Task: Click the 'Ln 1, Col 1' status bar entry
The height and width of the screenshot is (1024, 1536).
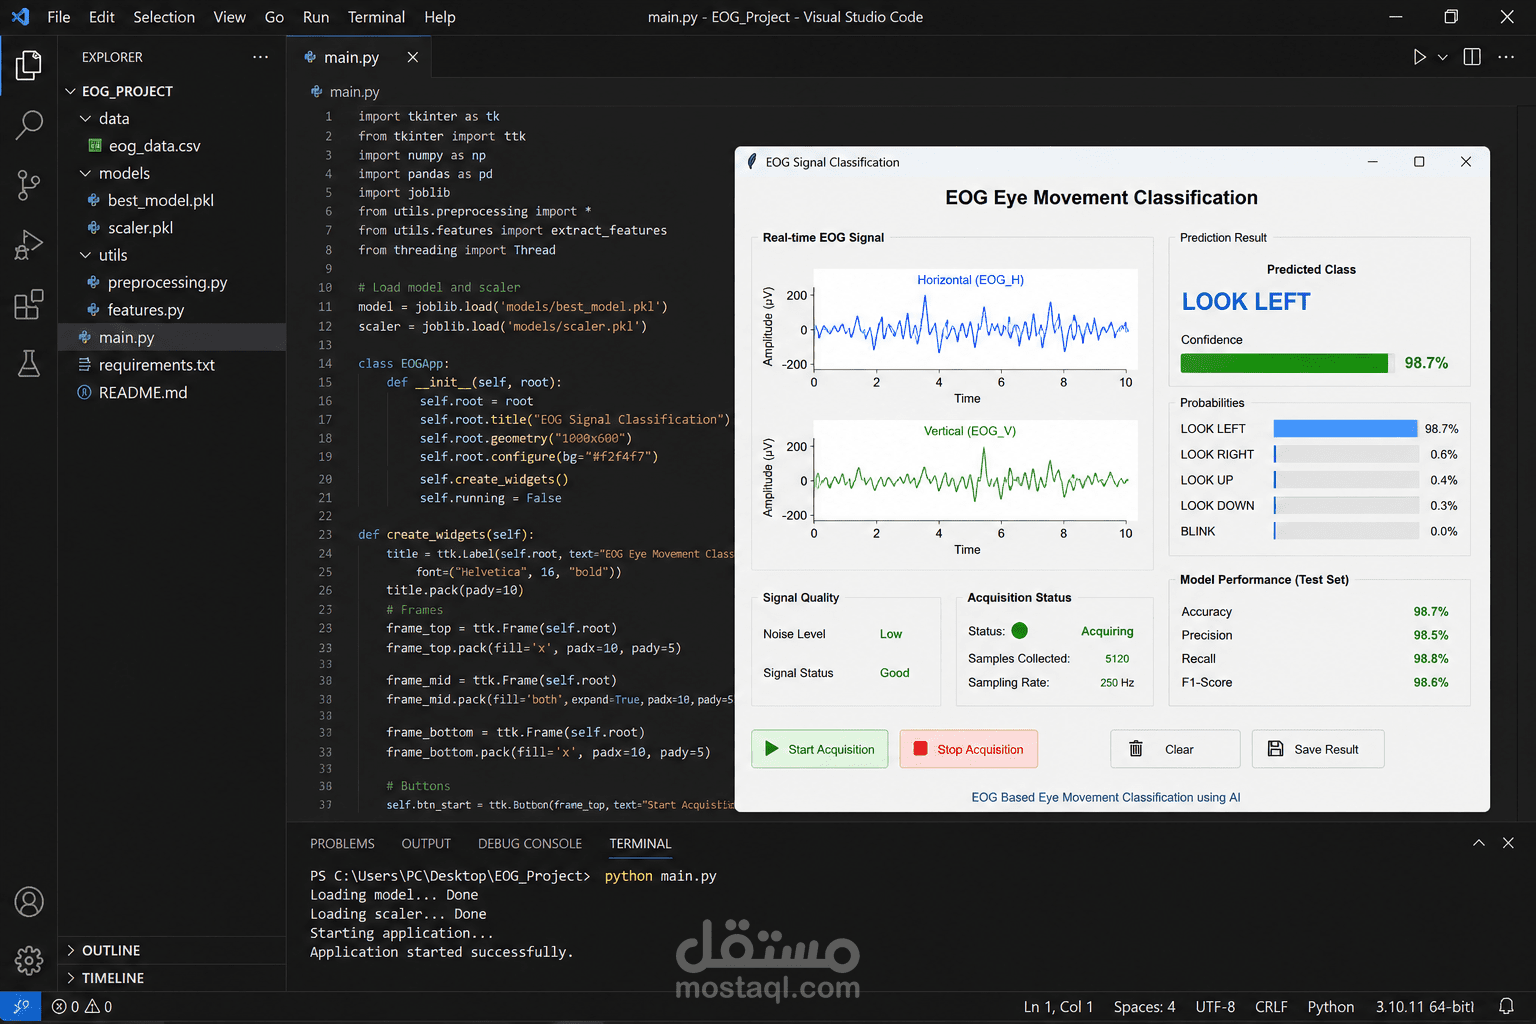Action: click(x=1058, y=1007)
